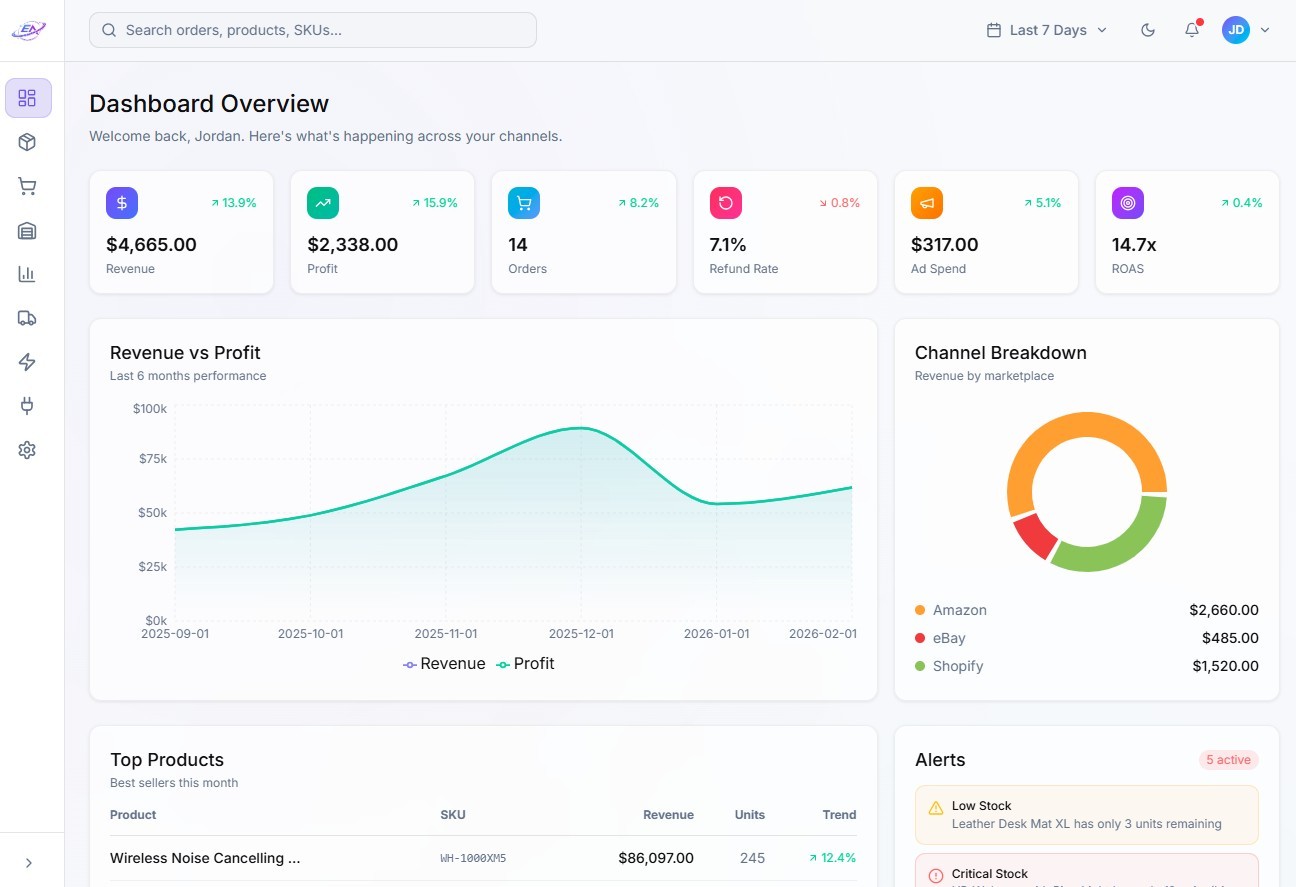Switch to the Dashboard Overview page heading
Viewport: 1296px width, 887px height.
[209, 103]
